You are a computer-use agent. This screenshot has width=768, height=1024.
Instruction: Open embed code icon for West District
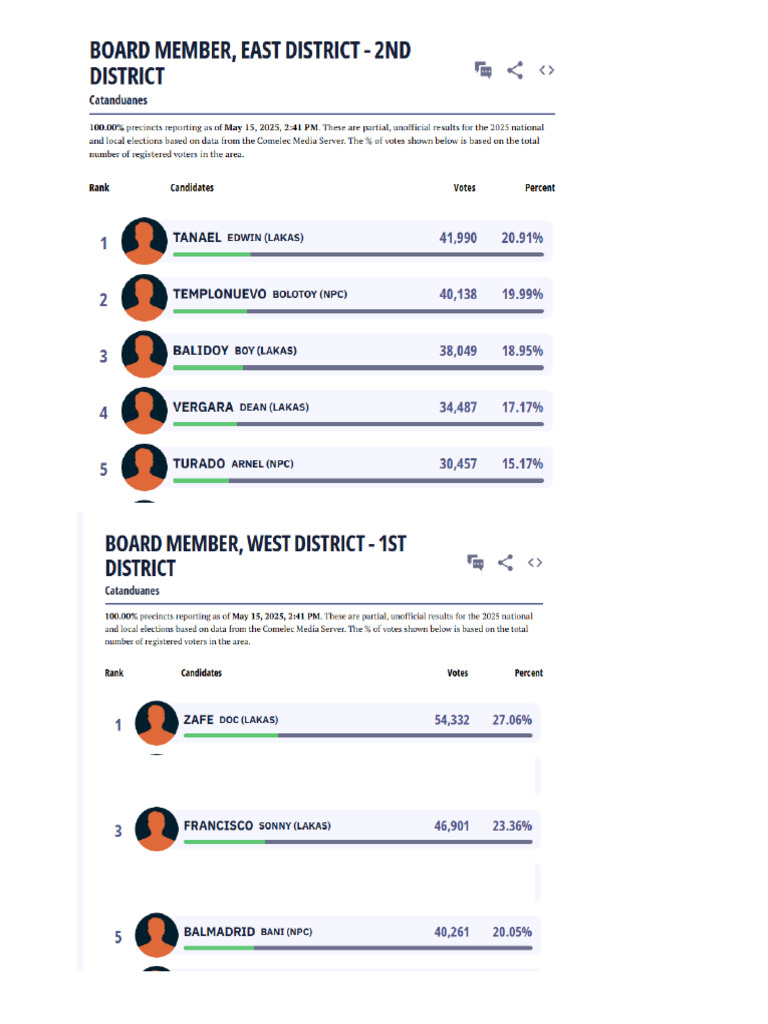tap(535, 562)
